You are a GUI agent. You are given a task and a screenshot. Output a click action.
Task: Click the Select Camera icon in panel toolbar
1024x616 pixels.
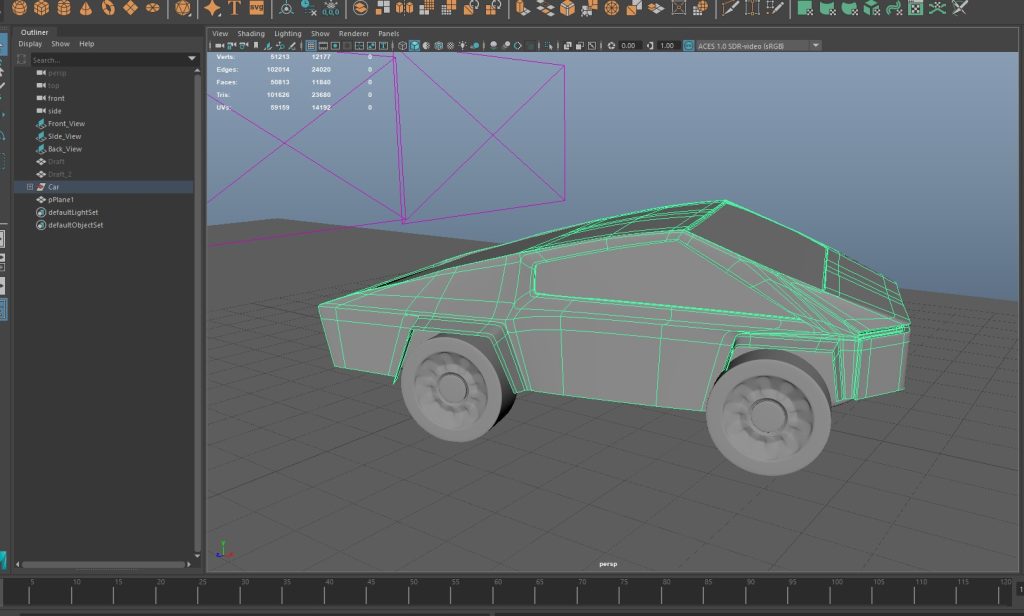tap(220, 46)
